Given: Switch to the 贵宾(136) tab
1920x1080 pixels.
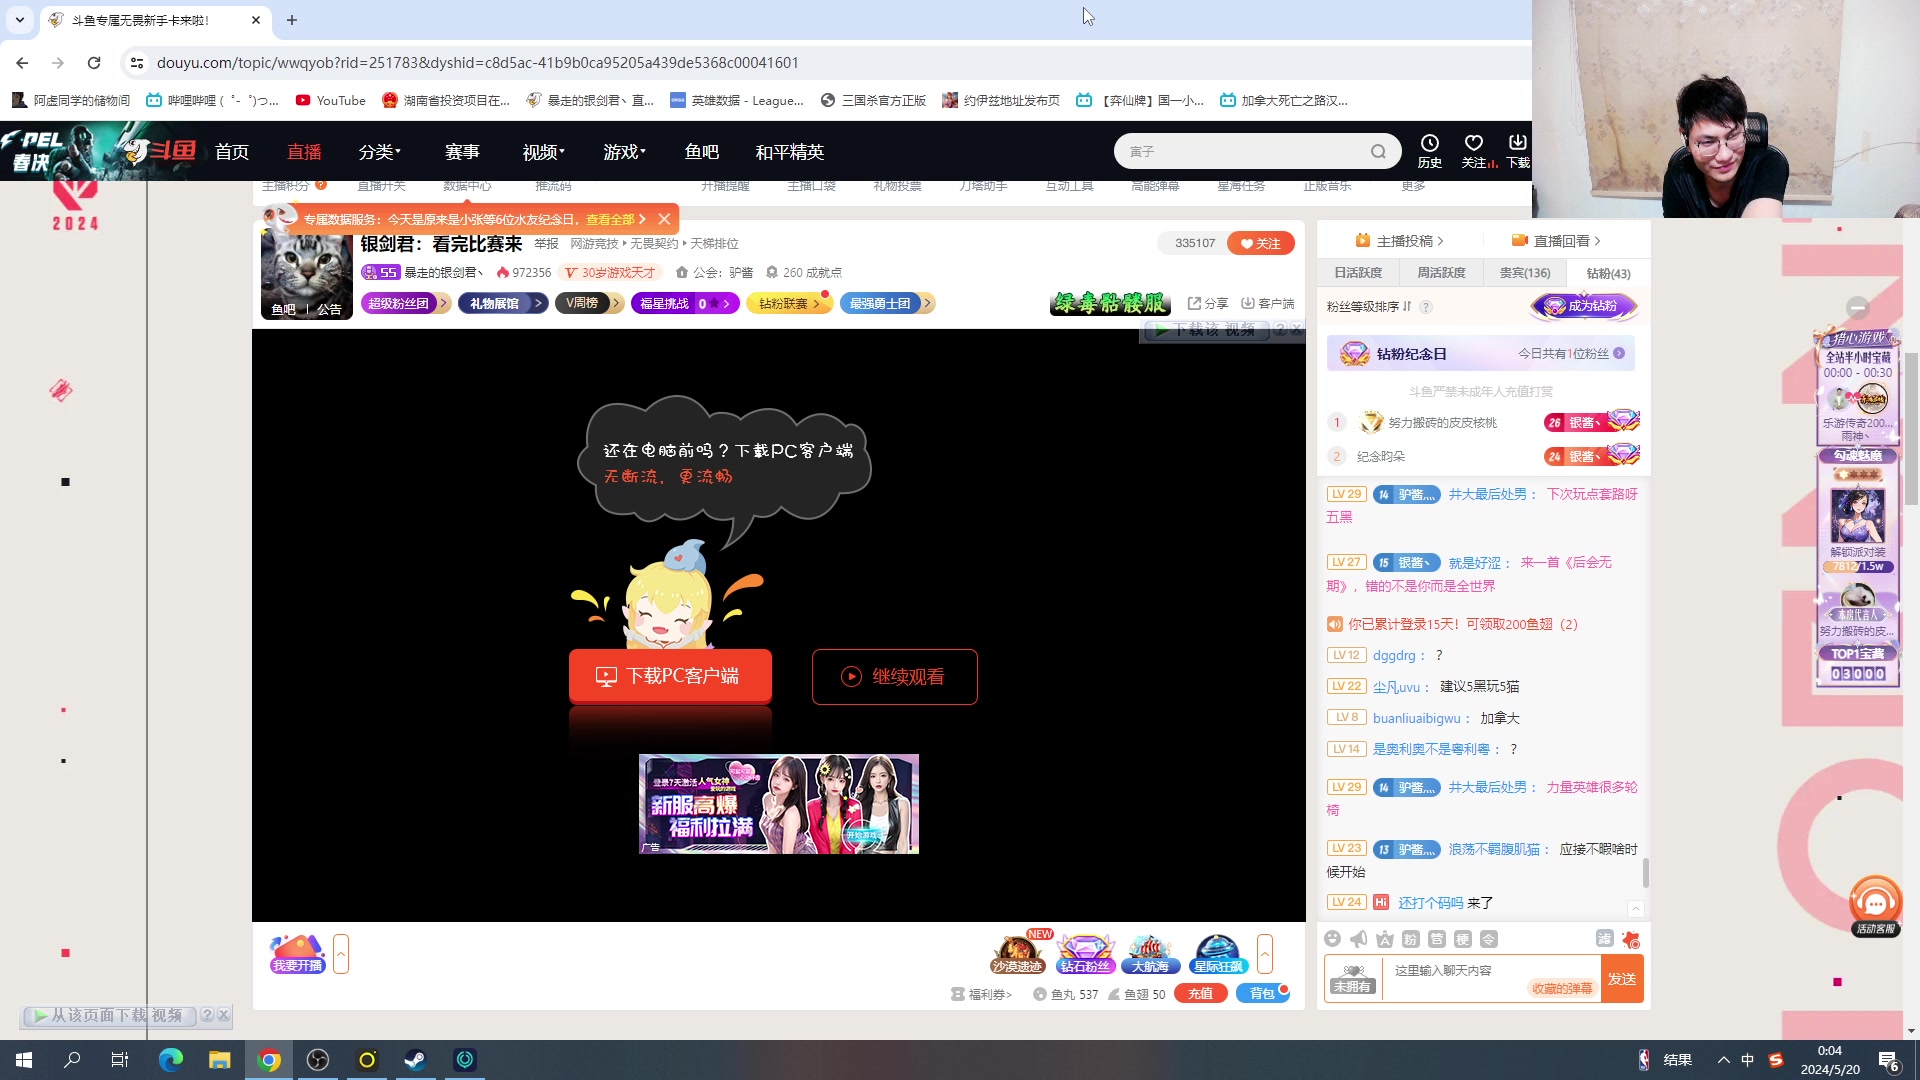Looking at the screenshot, I should click(x=1524, y=273).
